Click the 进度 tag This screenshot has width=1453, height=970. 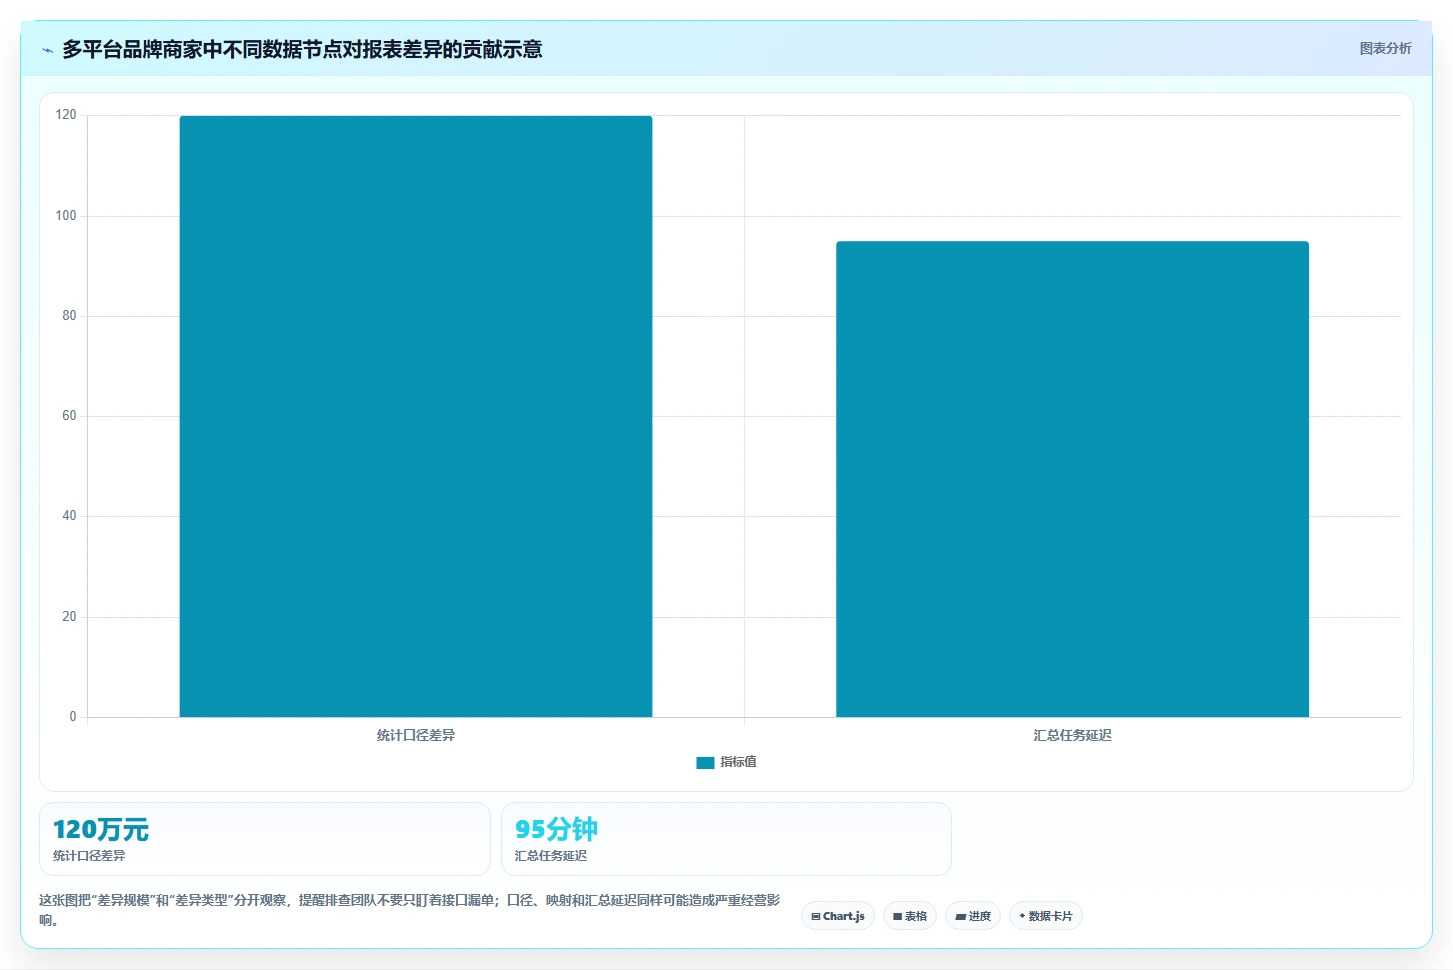tap(973, 916)
